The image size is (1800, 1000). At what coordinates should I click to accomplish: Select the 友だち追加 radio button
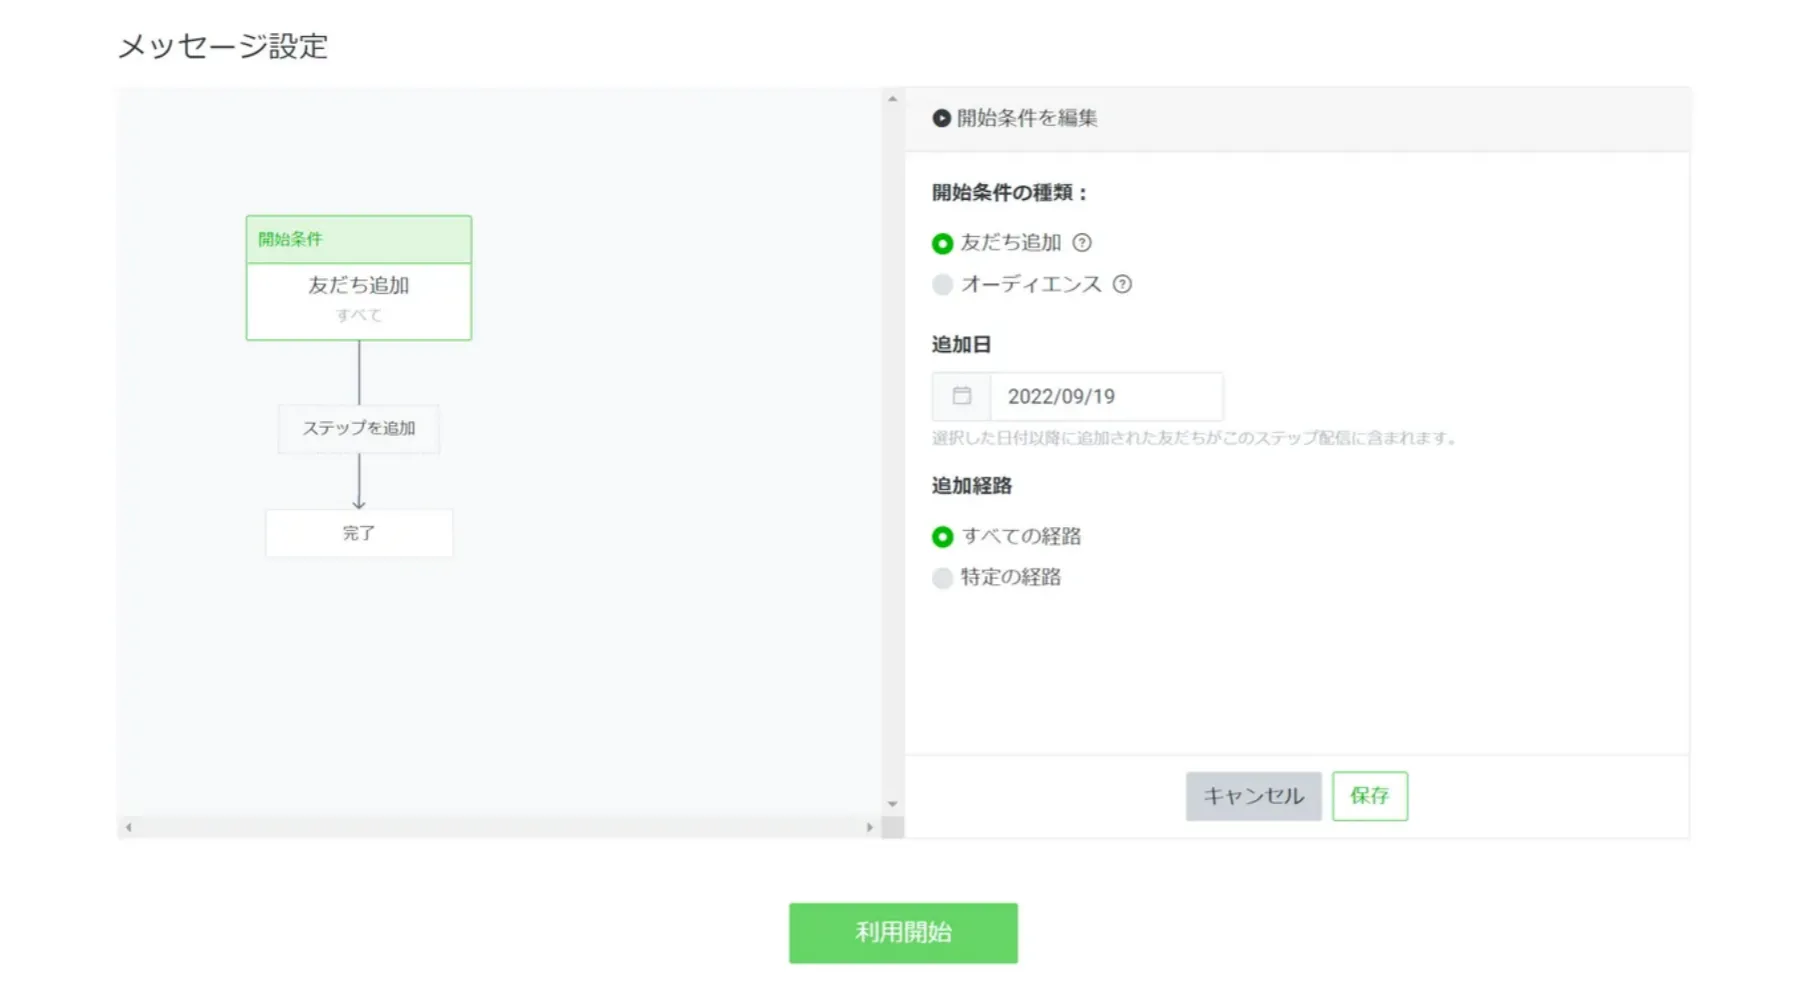(x=942, y=244)
